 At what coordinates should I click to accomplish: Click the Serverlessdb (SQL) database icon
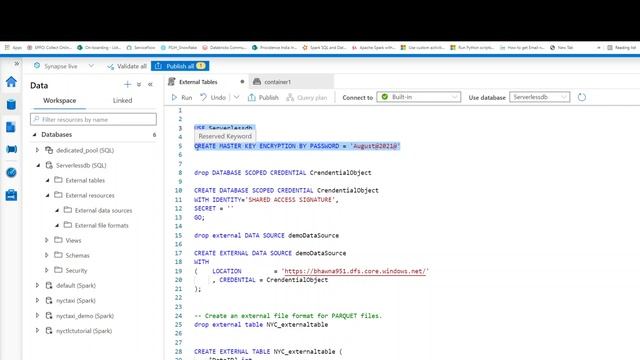tap(49, 165)
